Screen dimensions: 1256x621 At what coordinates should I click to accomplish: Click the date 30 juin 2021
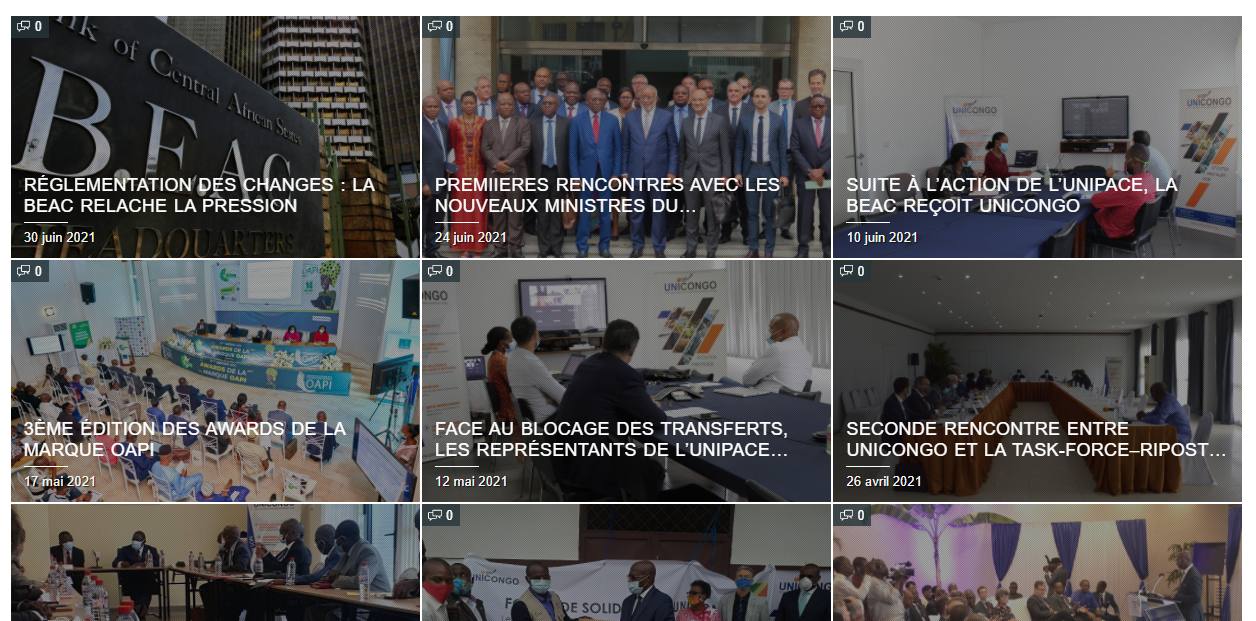59,237
